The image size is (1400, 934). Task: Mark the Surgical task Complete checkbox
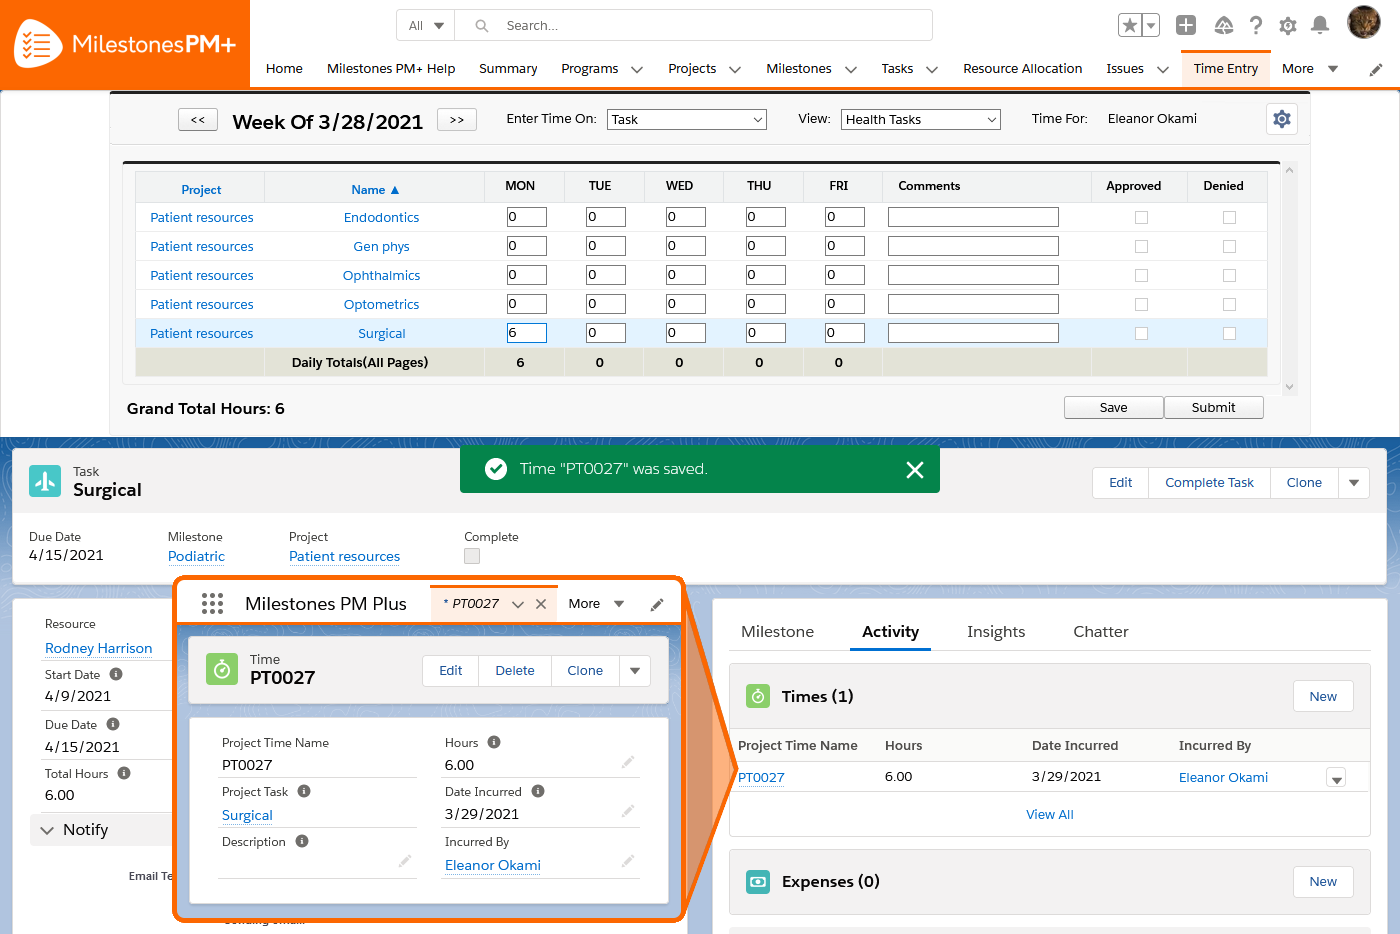pyautogui.click(x=471, y=556)
